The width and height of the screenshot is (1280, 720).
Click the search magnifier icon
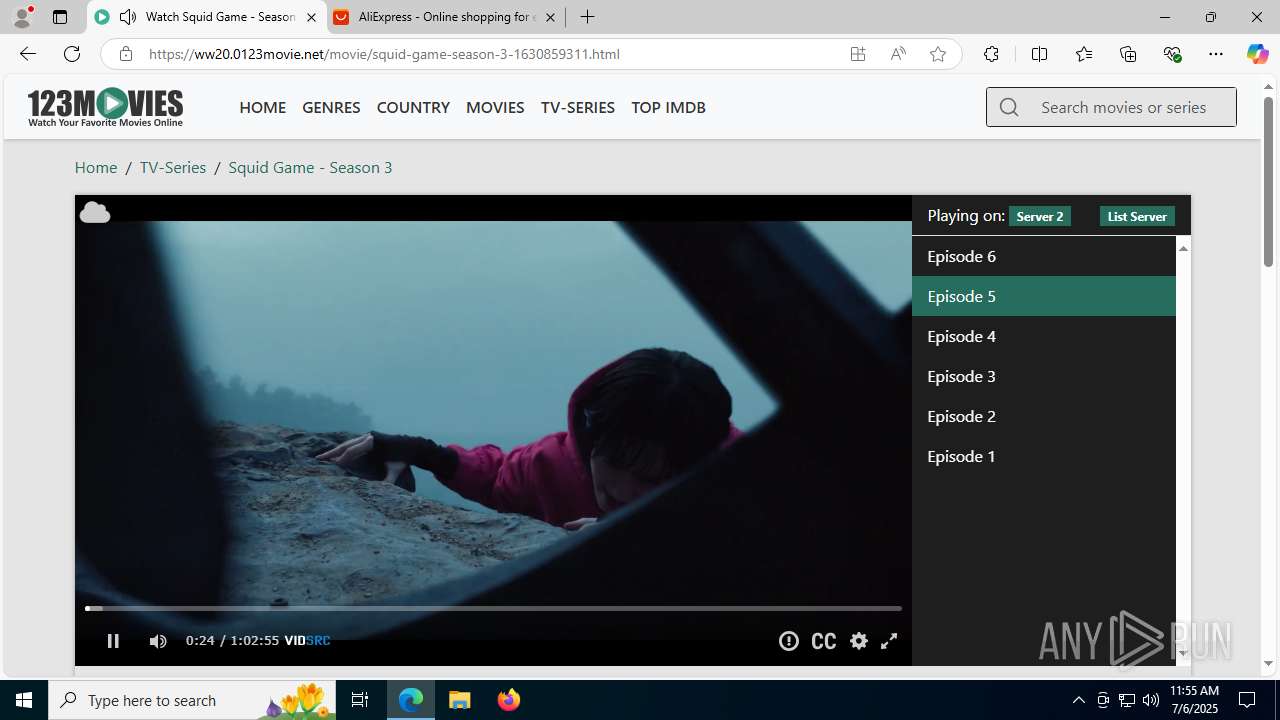[1009, 107]
